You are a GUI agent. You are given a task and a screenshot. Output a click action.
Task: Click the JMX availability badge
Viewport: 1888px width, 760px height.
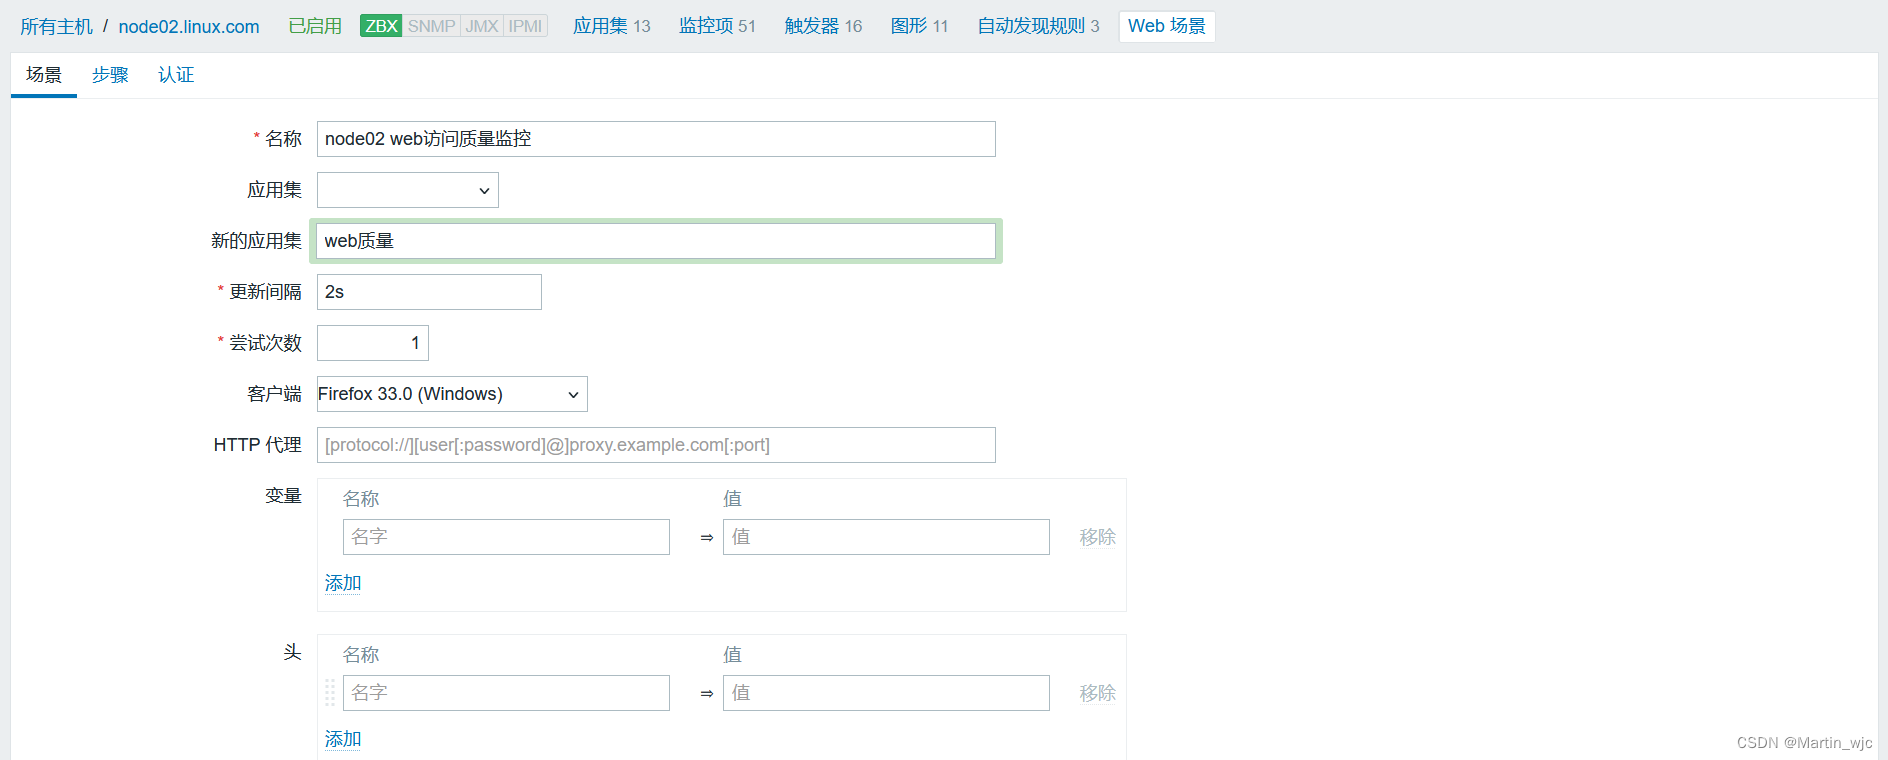click(482, 26)
